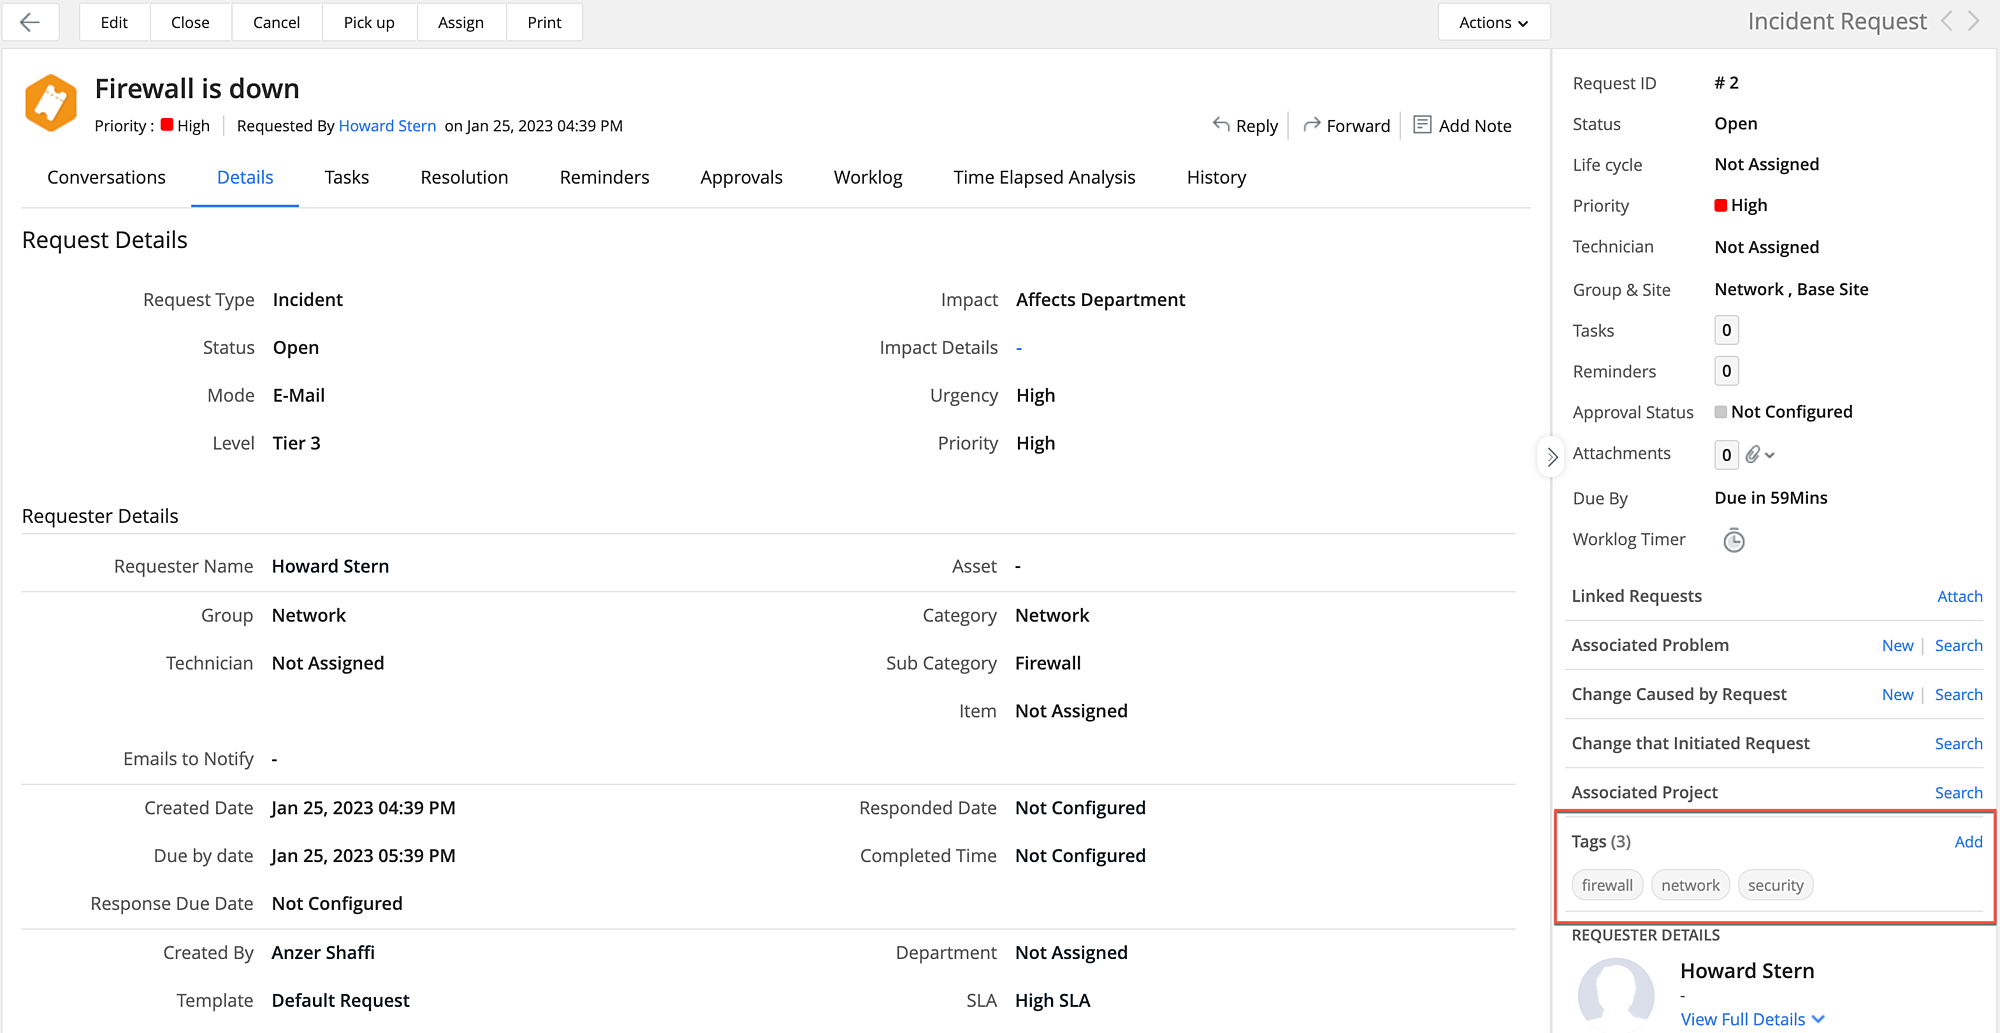Open the Actions dropdown menu
Image resolution: width=2000 pixels, height=1033 pixels.
point(1493,22)
